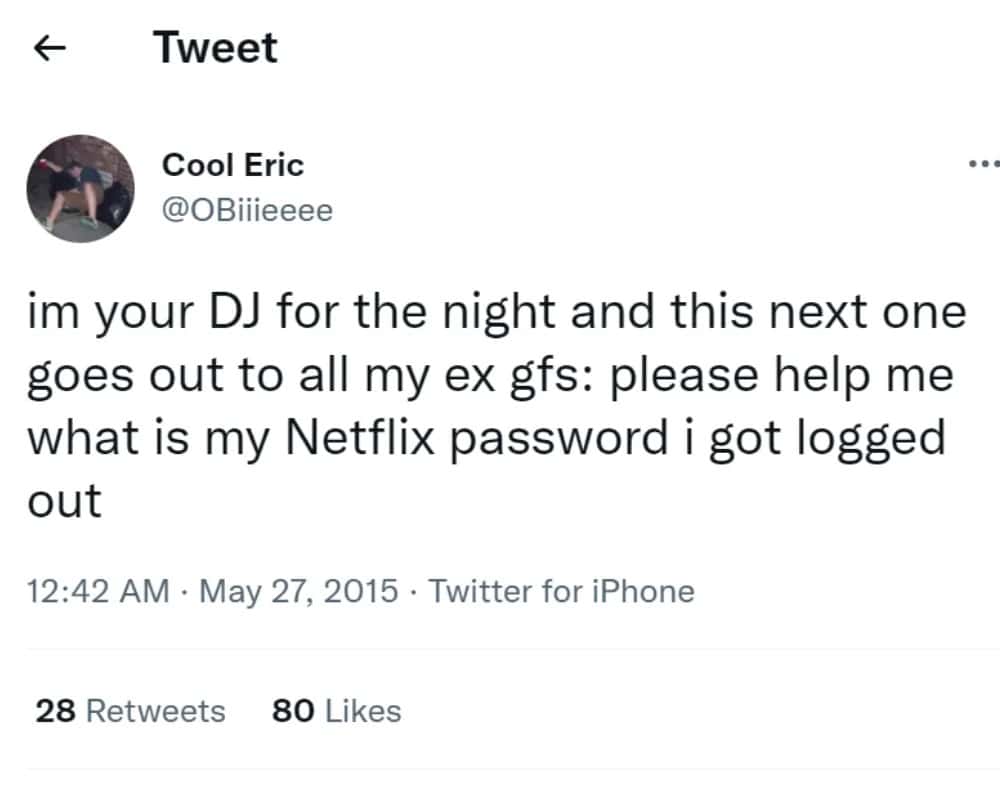Viewport: 1000px width, 800px height.
Task: Open Cool Eric's profile picture
Action: click(80, 189)
